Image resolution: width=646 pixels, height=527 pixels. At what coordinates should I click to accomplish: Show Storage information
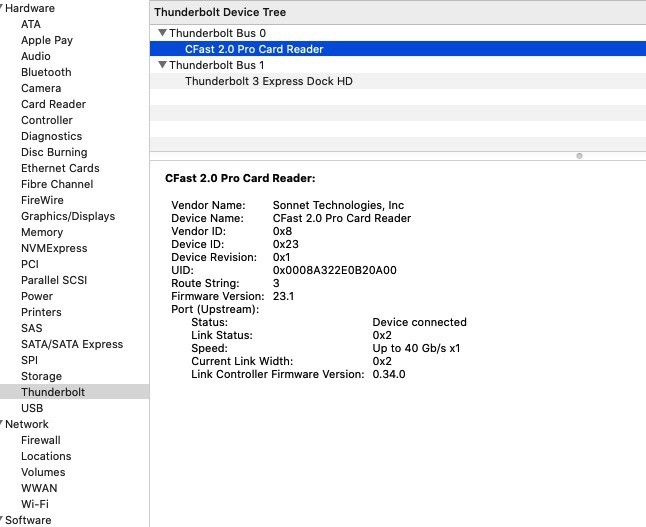42,376
